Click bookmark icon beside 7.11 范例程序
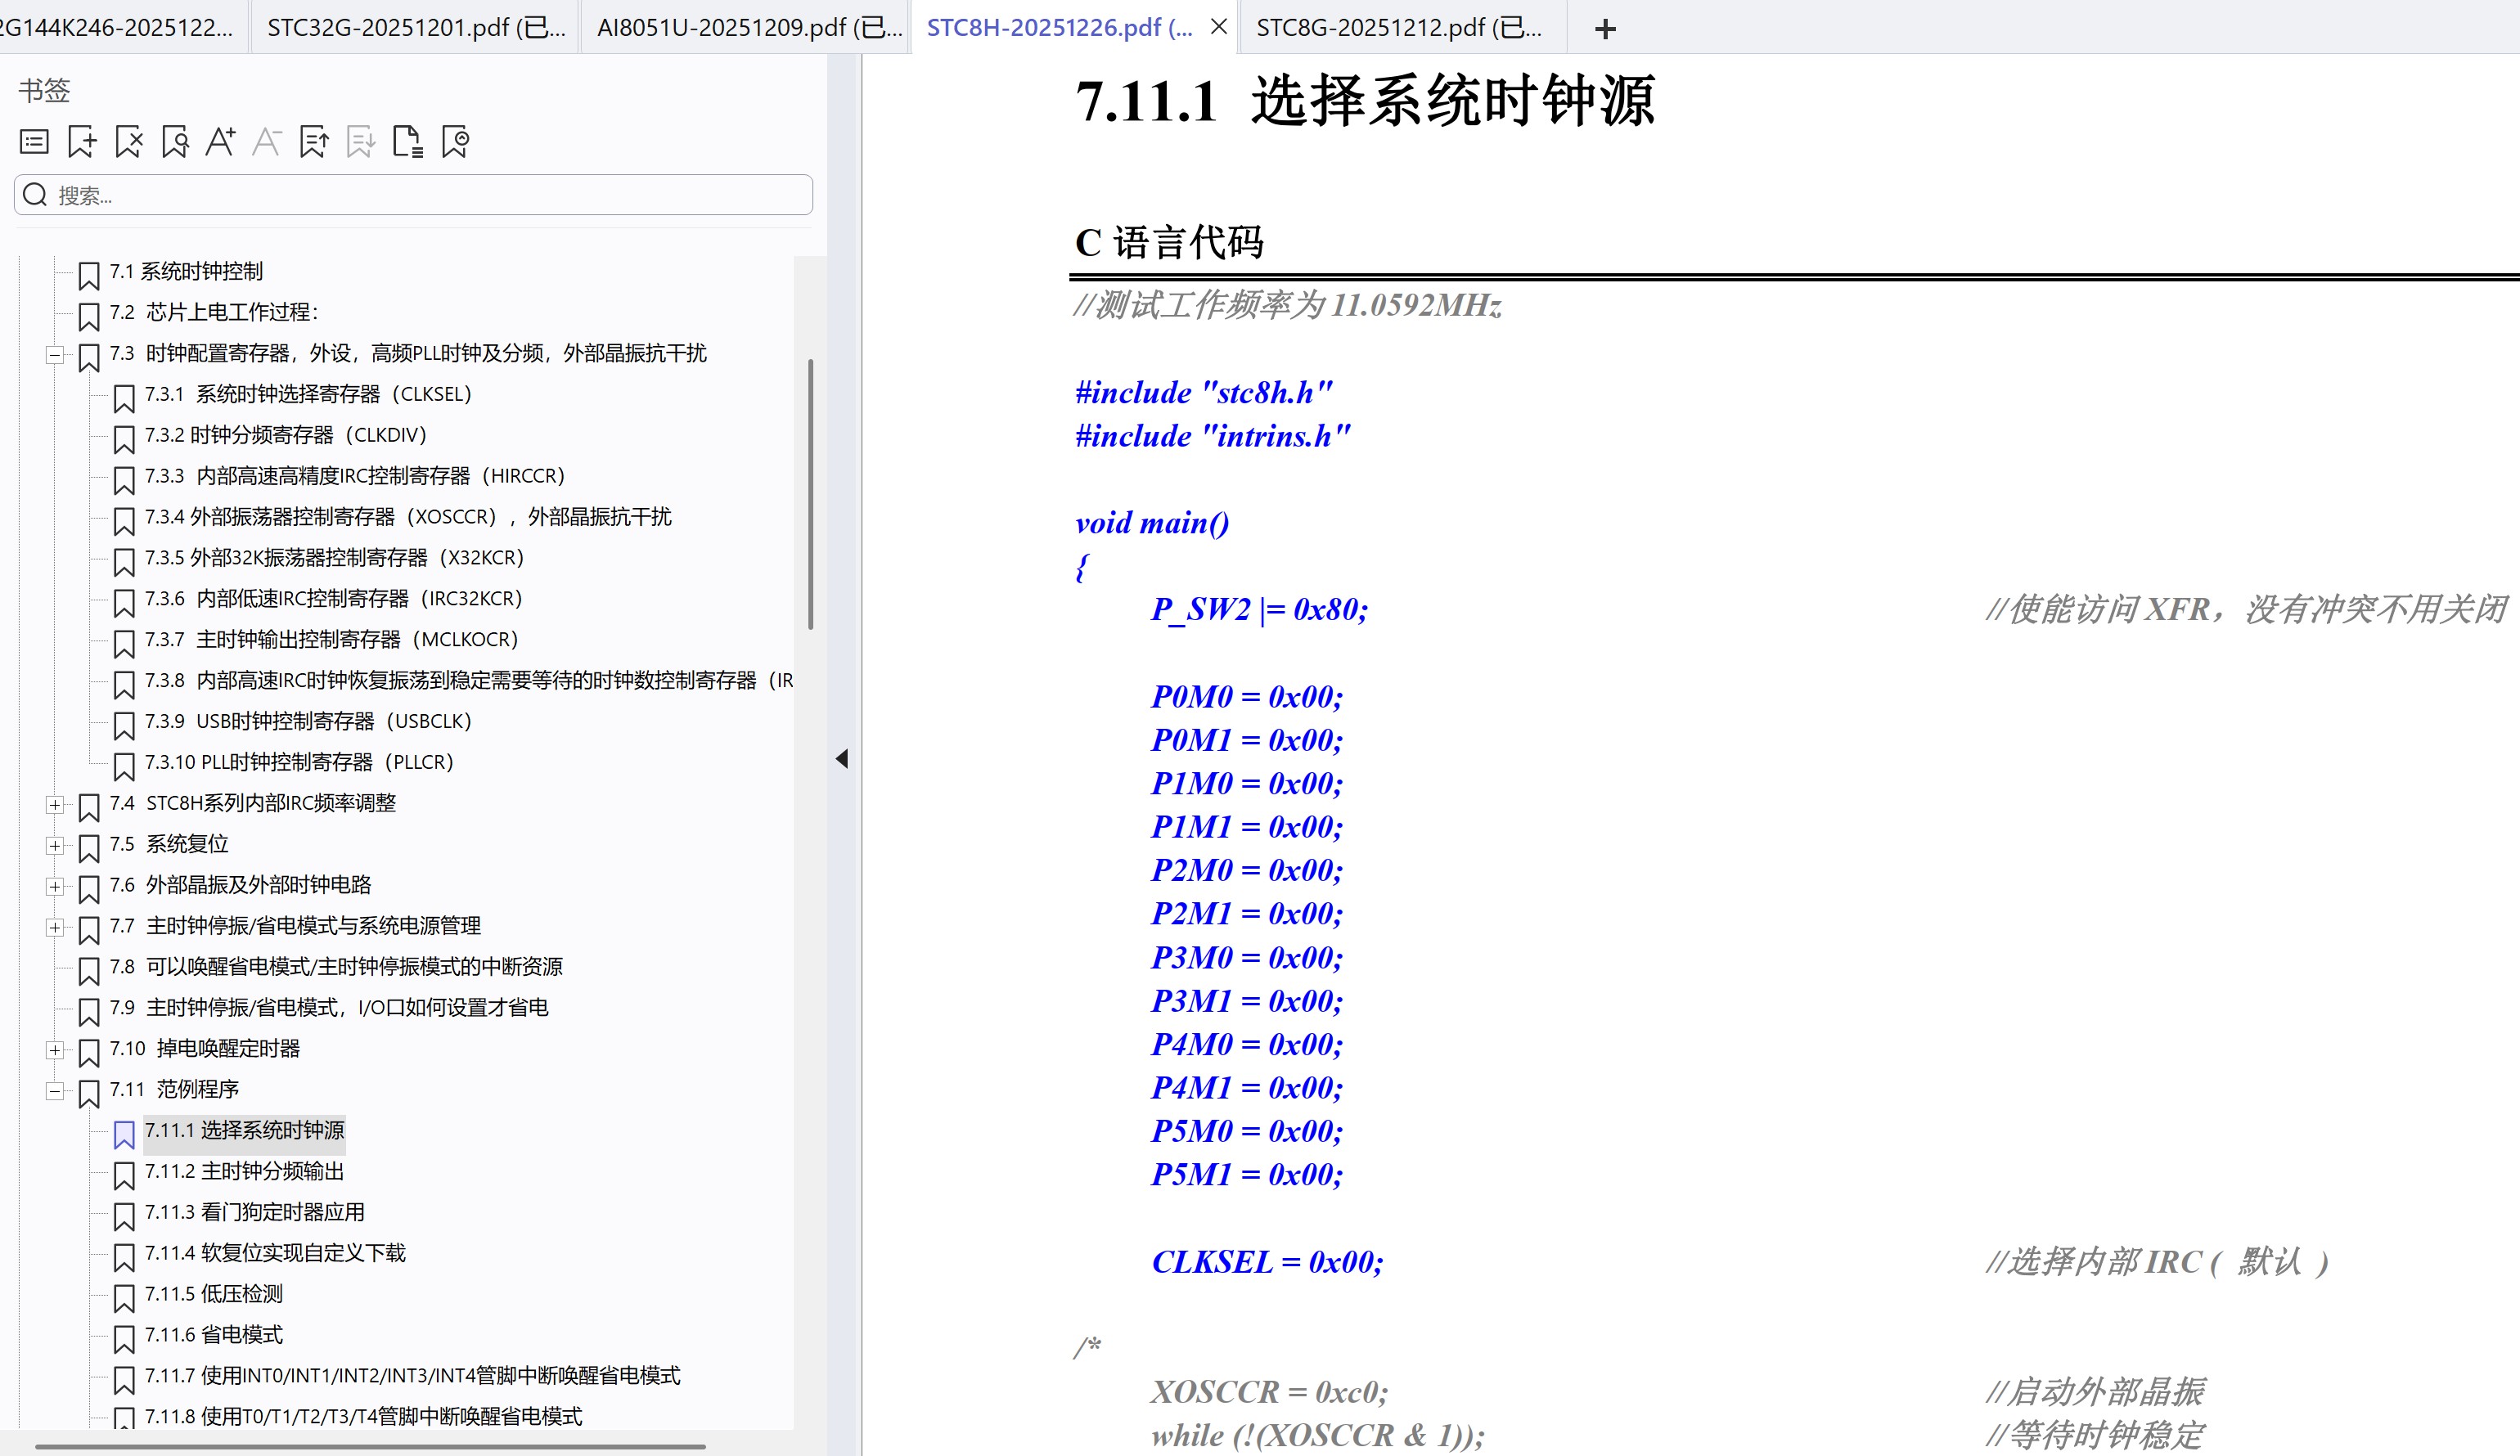 (89, 1093)
